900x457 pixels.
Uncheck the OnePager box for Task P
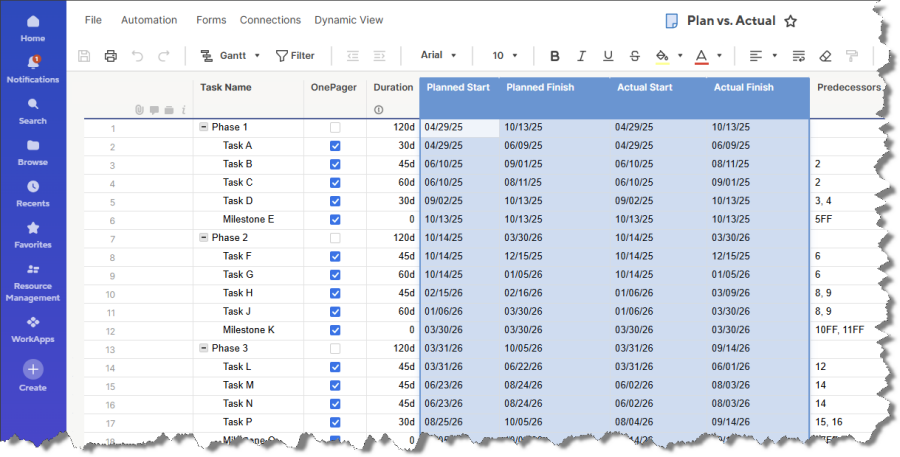click(x=335, y=422)
